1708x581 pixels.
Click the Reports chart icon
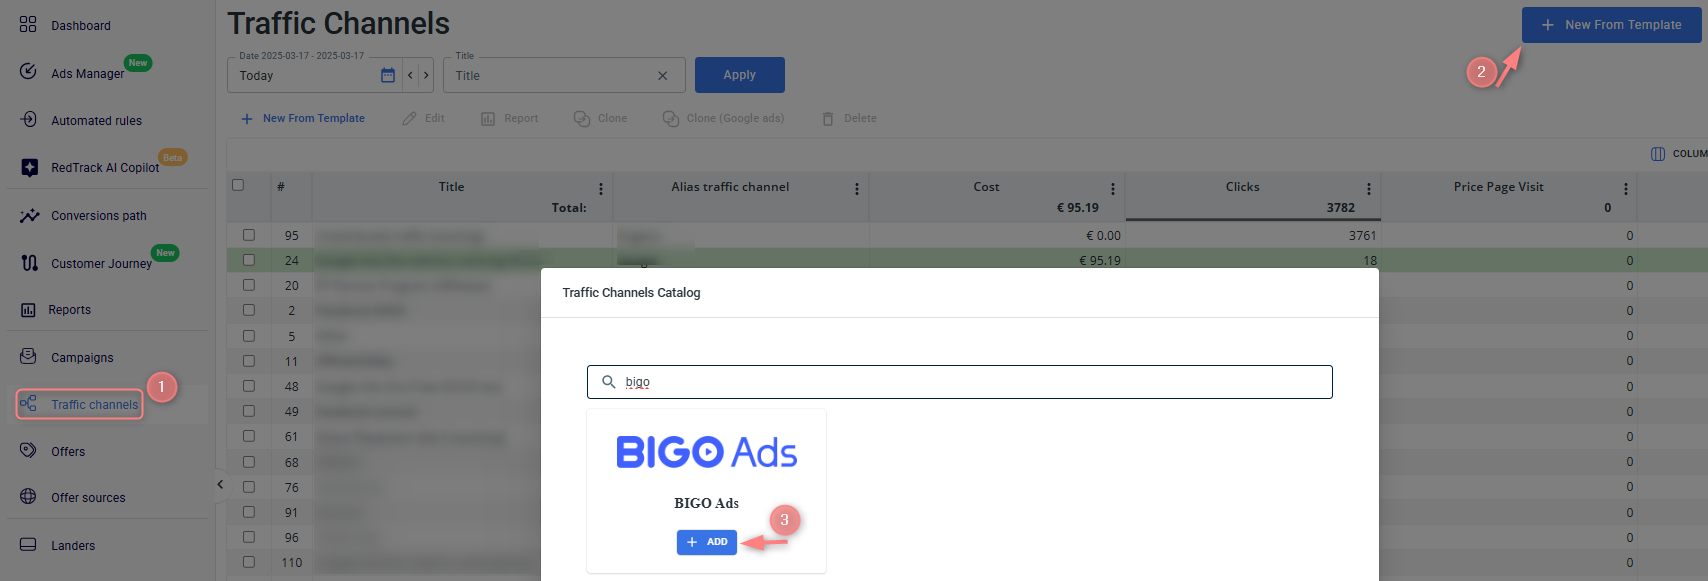point(28,310)
